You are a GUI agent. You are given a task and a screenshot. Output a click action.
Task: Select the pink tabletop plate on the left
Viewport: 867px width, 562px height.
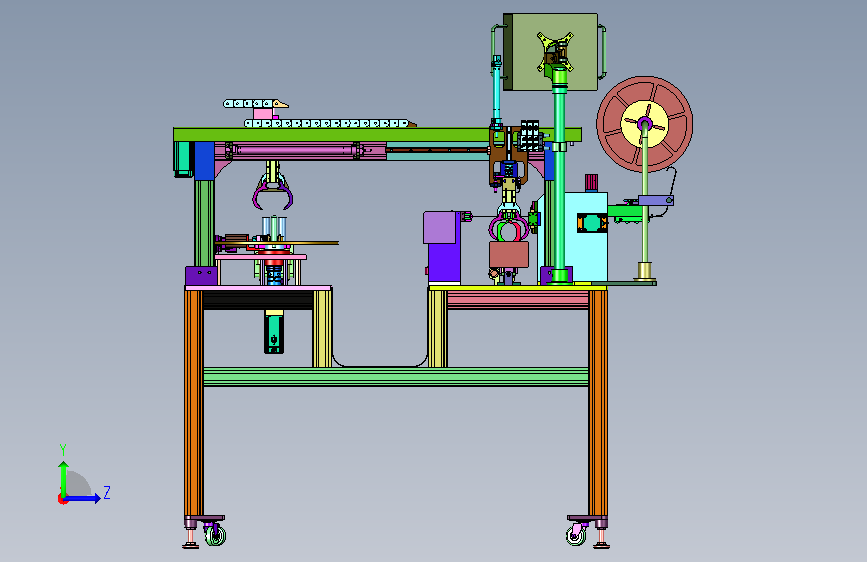click(x=258, y=288)
